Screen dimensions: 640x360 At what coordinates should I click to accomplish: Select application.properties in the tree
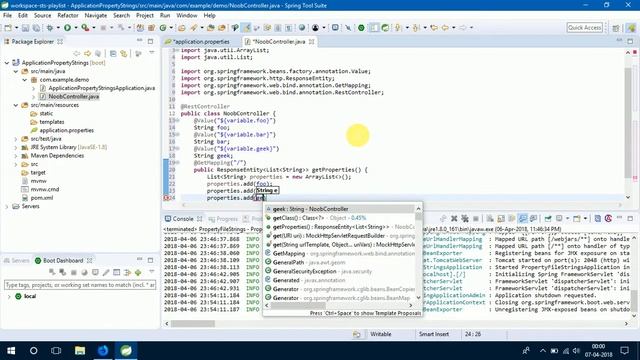coord(67,131)
